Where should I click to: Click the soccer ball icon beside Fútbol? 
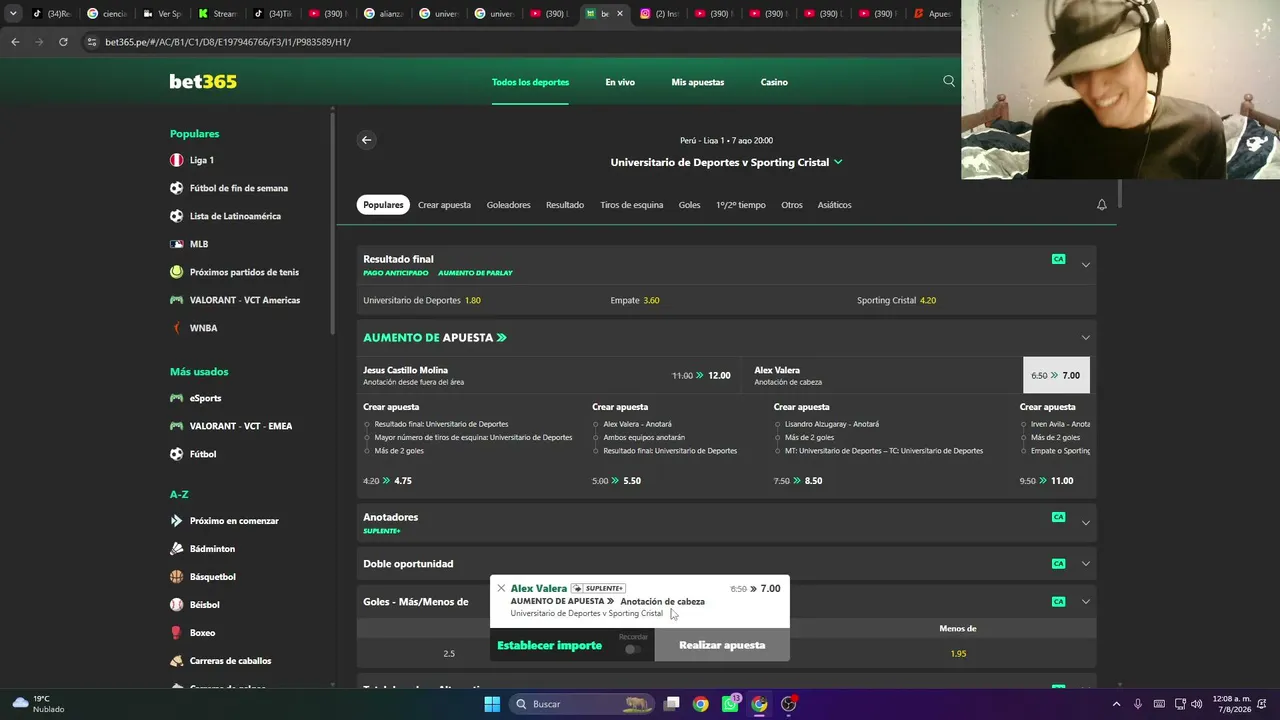click(x=176, y=454)
